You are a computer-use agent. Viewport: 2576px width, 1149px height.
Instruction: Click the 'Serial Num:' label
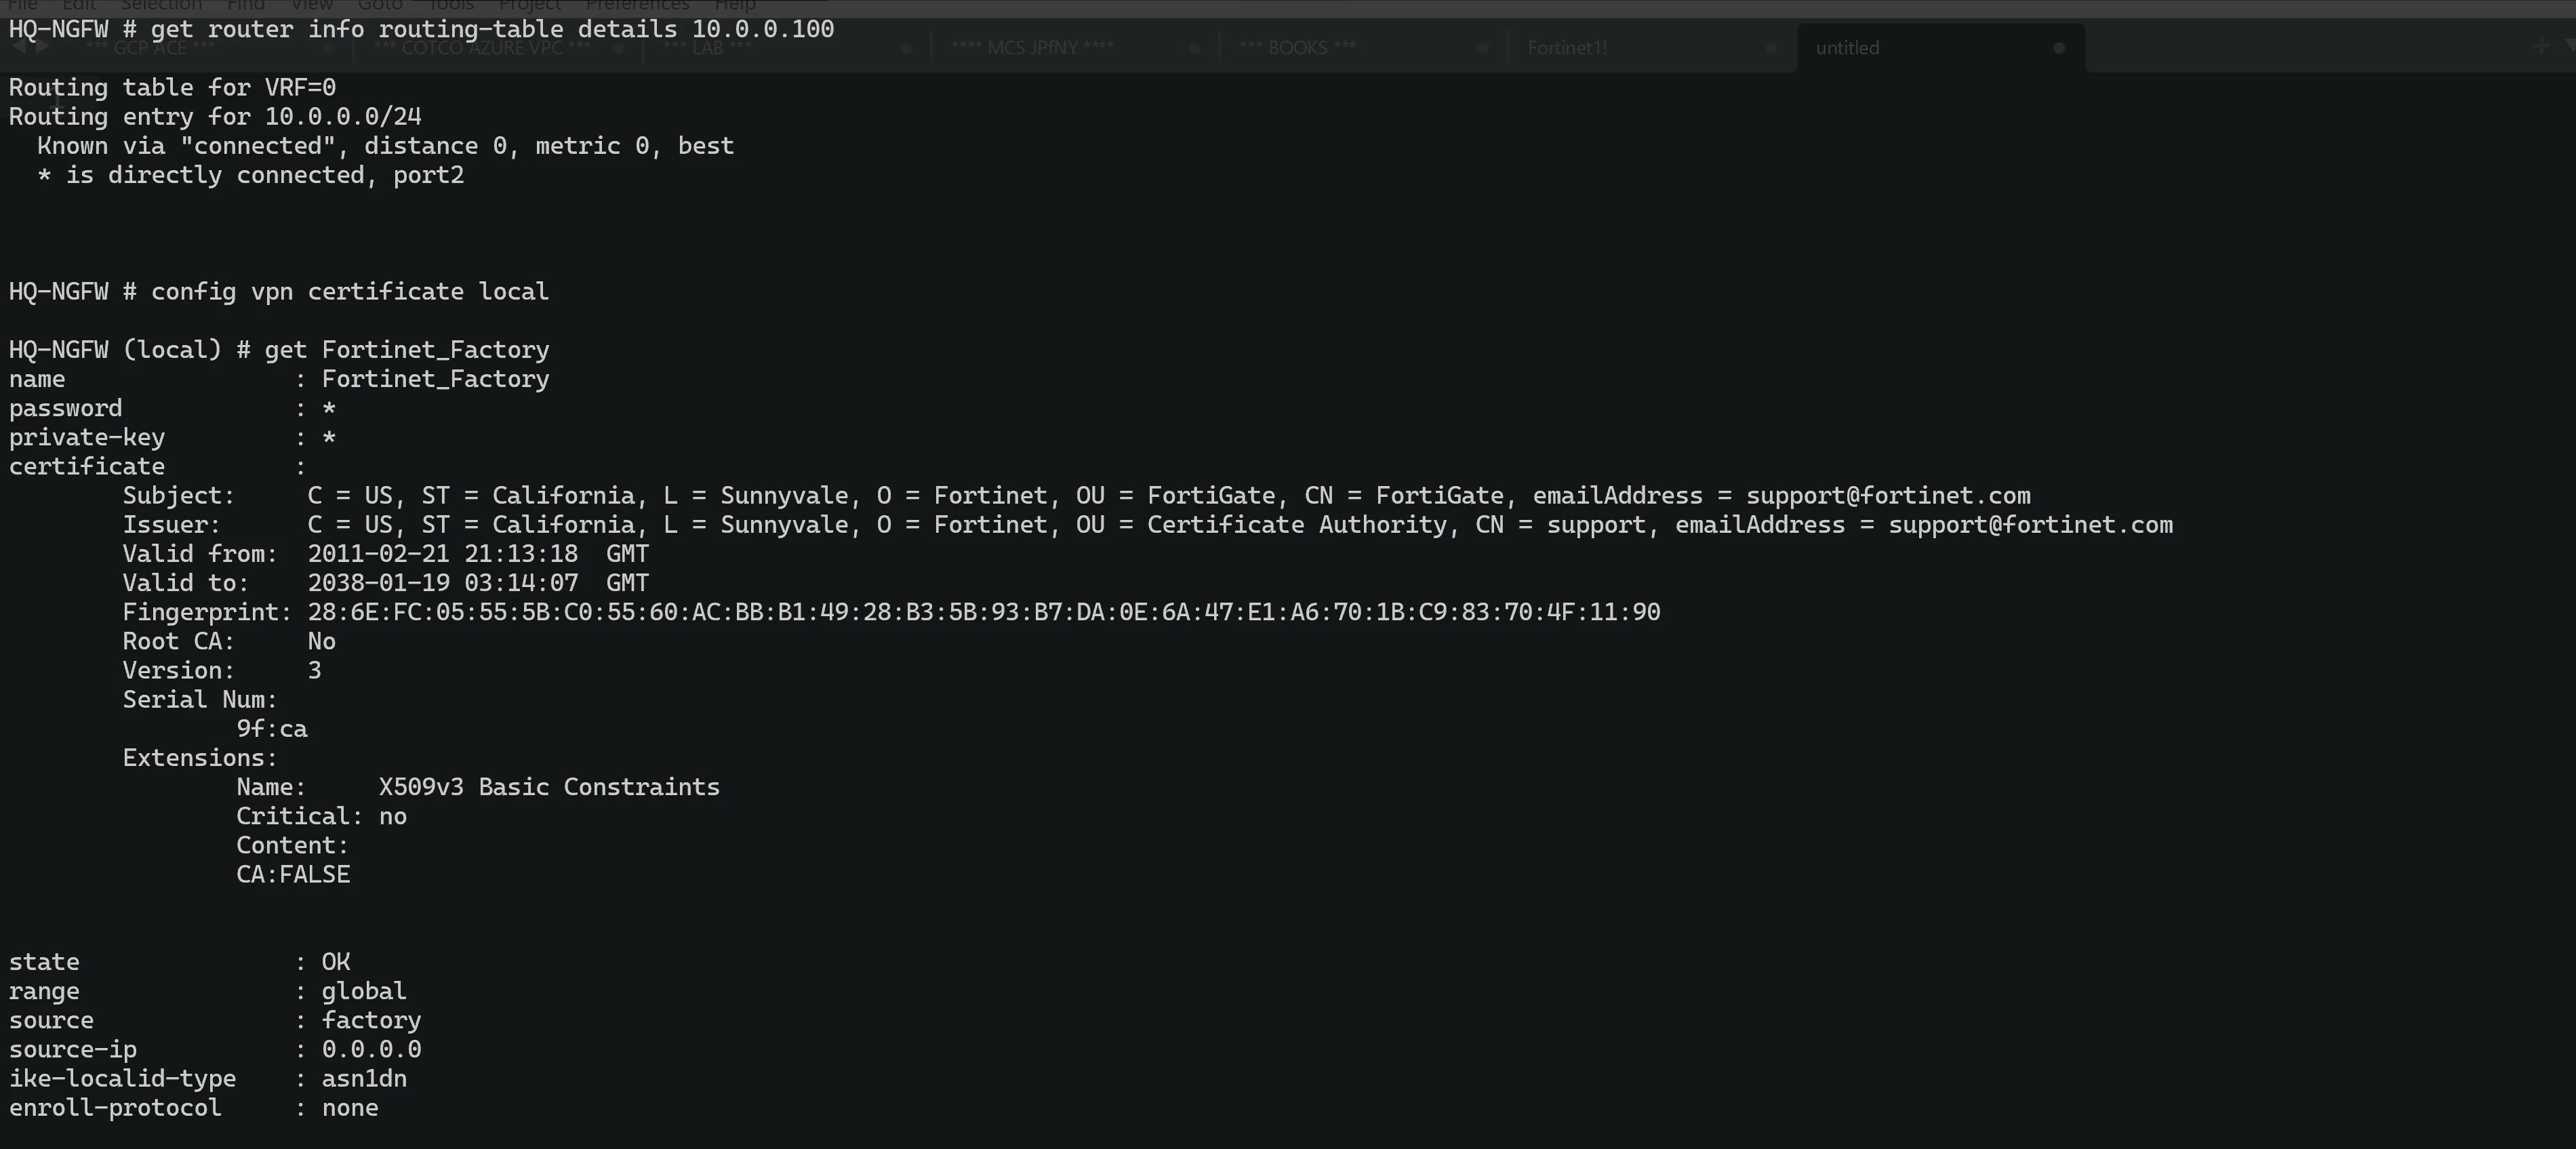[x=199, y=699]
